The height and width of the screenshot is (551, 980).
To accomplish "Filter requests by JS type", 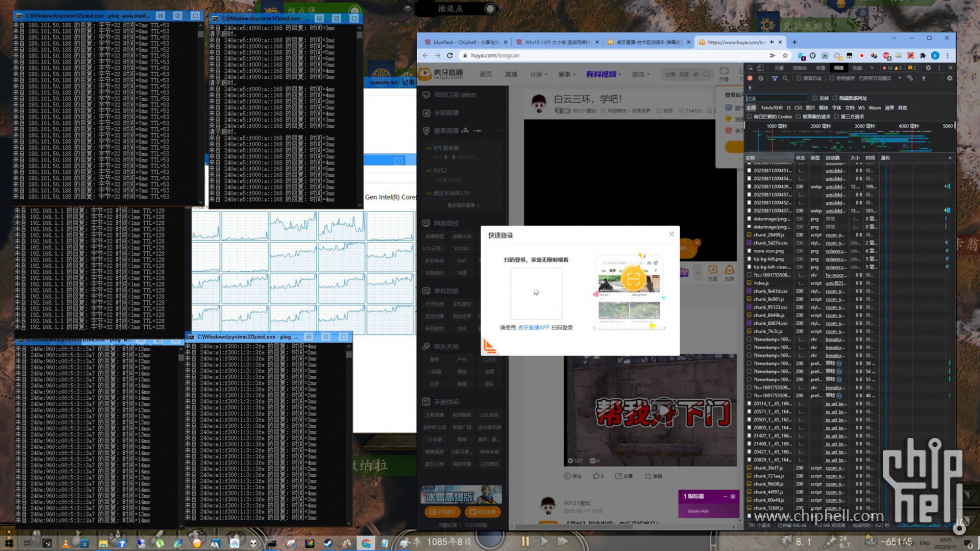I will coord(789,108).
